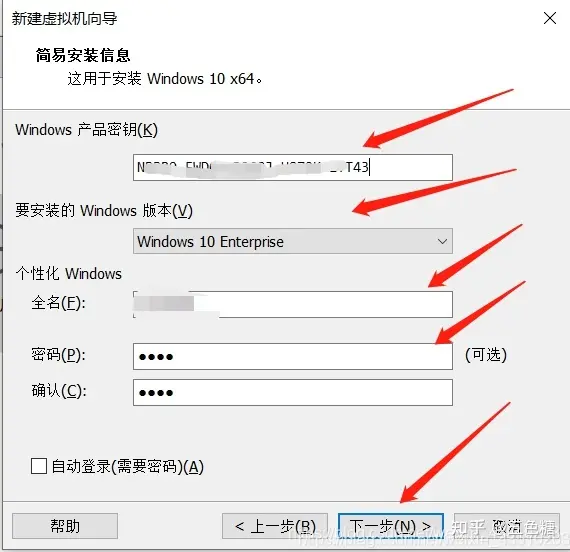The width and height of the screenshot is (570, 552).
Task: Open the Windows 10 Enterprise version dropdown
Action: (x=293, y=241)
